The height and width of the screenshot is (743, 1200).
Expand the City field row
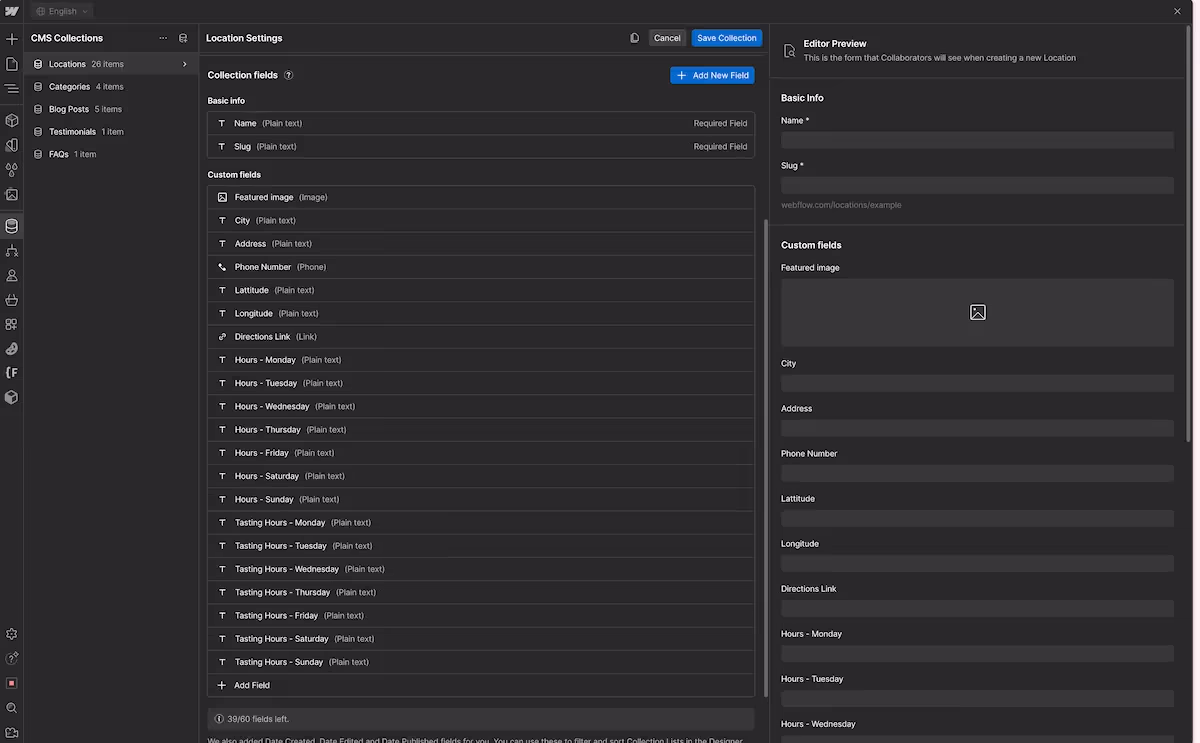481,220
